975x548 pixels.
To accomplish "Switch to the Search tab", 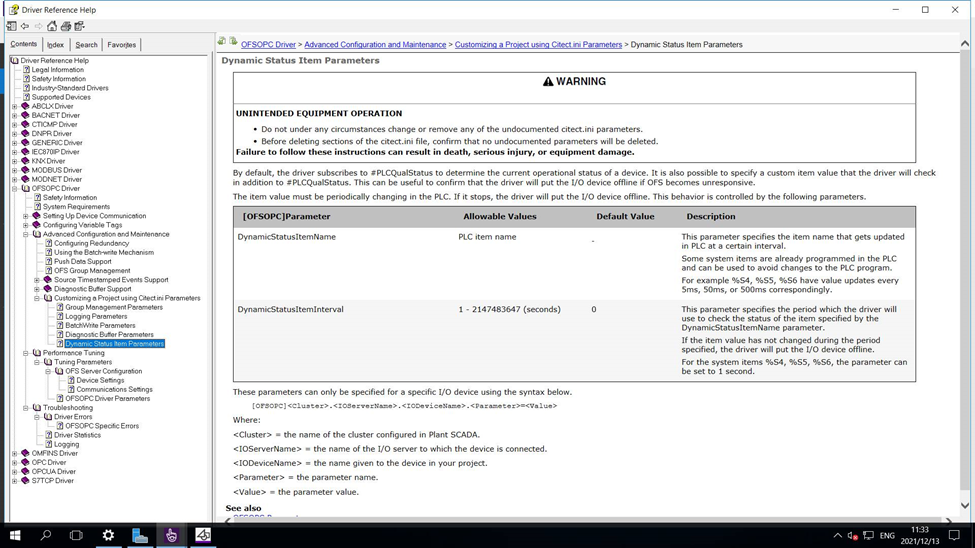I will [x=86, y=45].
